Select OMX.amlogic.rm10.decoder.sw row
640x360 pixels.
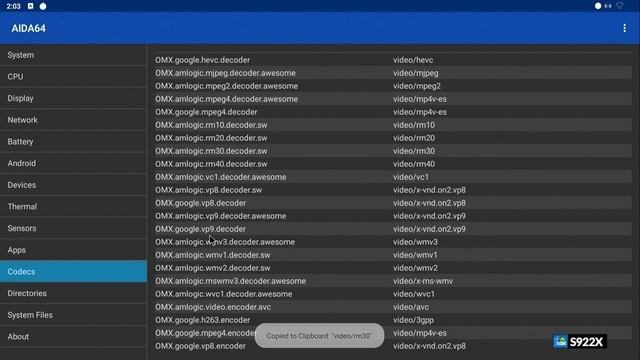tap(393, 125)
